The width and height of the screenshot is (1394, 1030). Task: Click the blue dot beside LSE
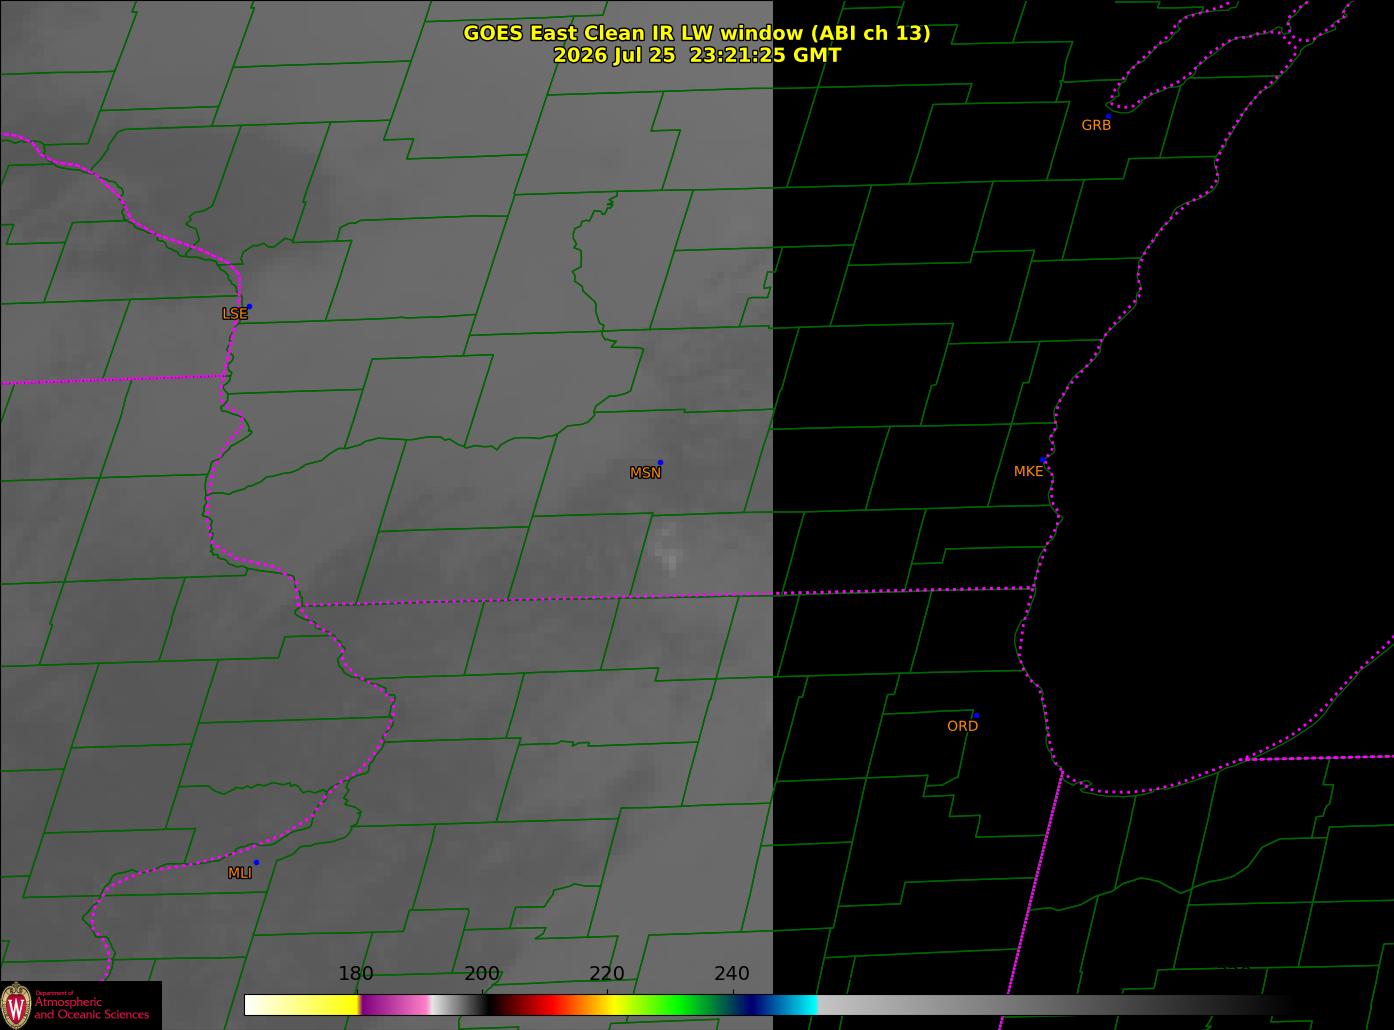coord(249,306)
